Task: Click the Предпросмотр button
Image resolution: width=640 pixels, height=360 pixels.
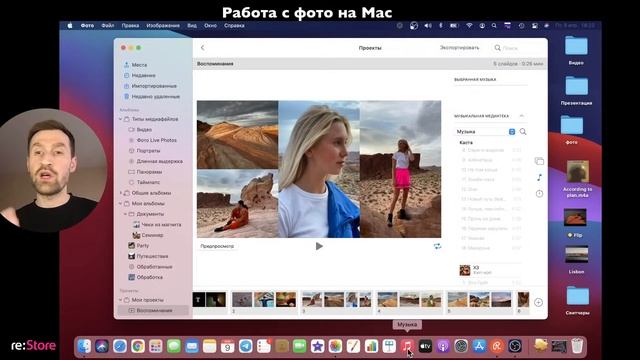Action: (x=217, y=246)
